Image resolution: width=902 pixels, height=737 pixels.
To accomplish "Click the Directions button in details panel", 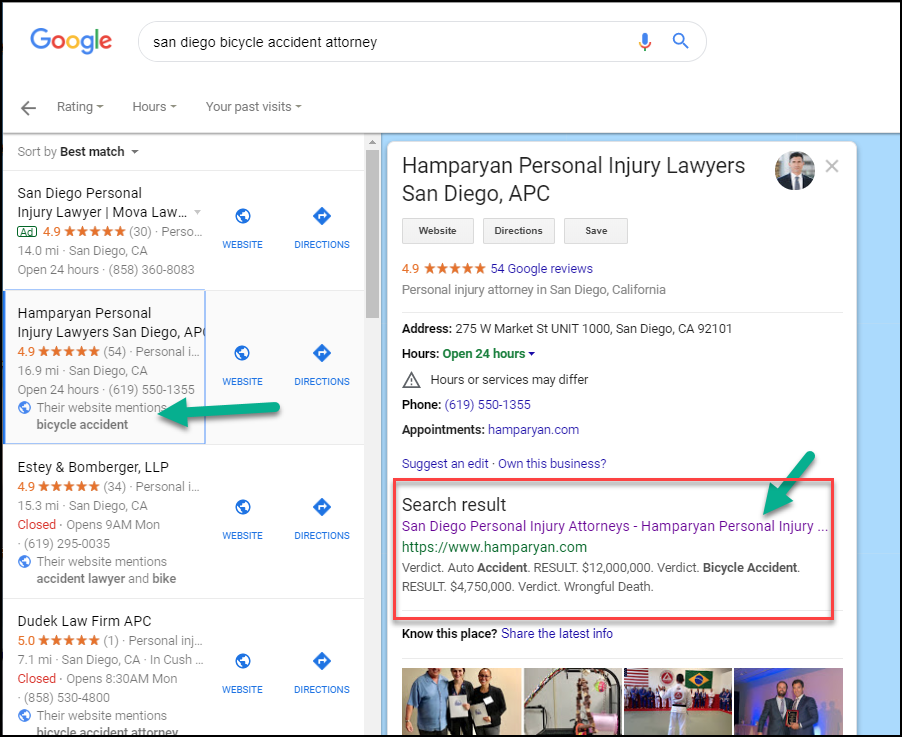I will [x=519, y=231].
